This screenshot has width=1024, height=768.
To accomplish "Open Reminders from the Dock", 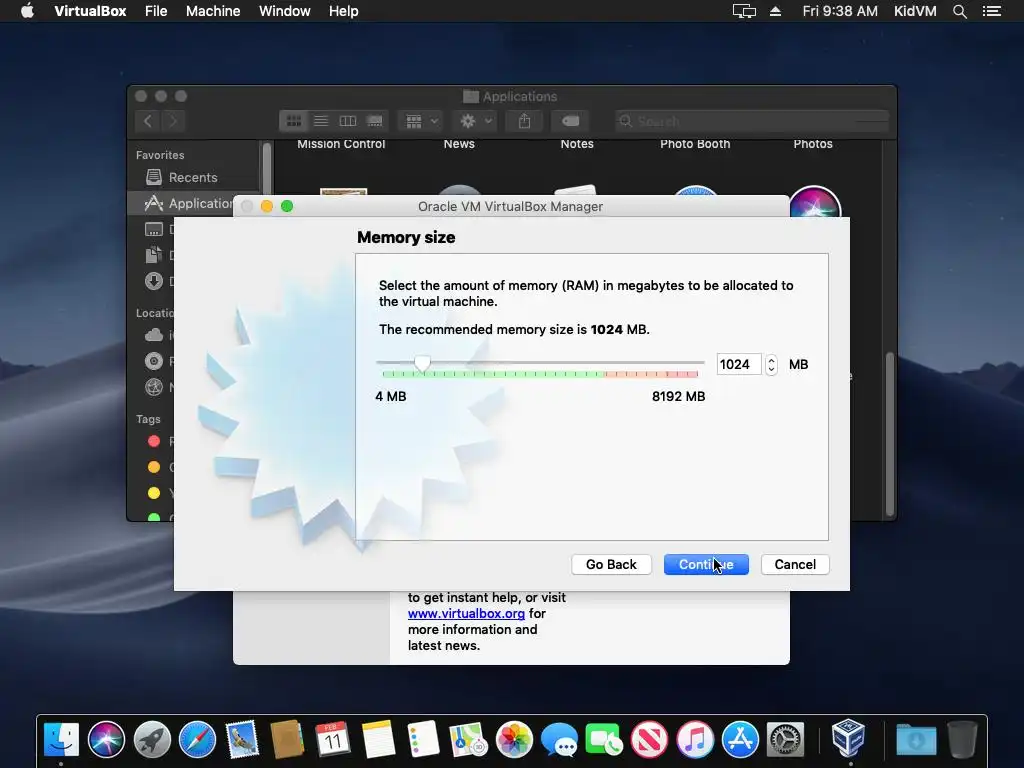I will pyautogui.click(x=423, y=740).
